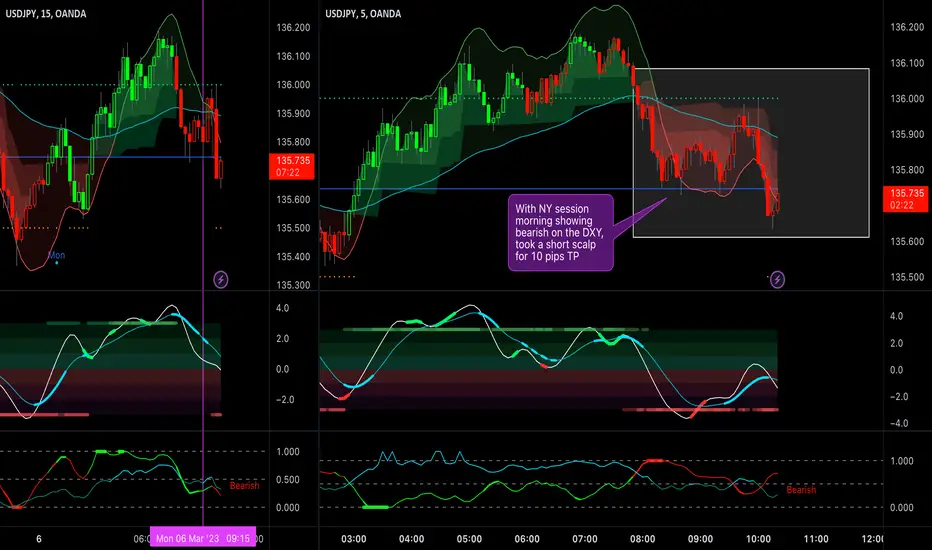Viewport: 932px width, 550px height.
Task: Click the lightning icon on the 15-minute chart
Action: tap(221, 279)
